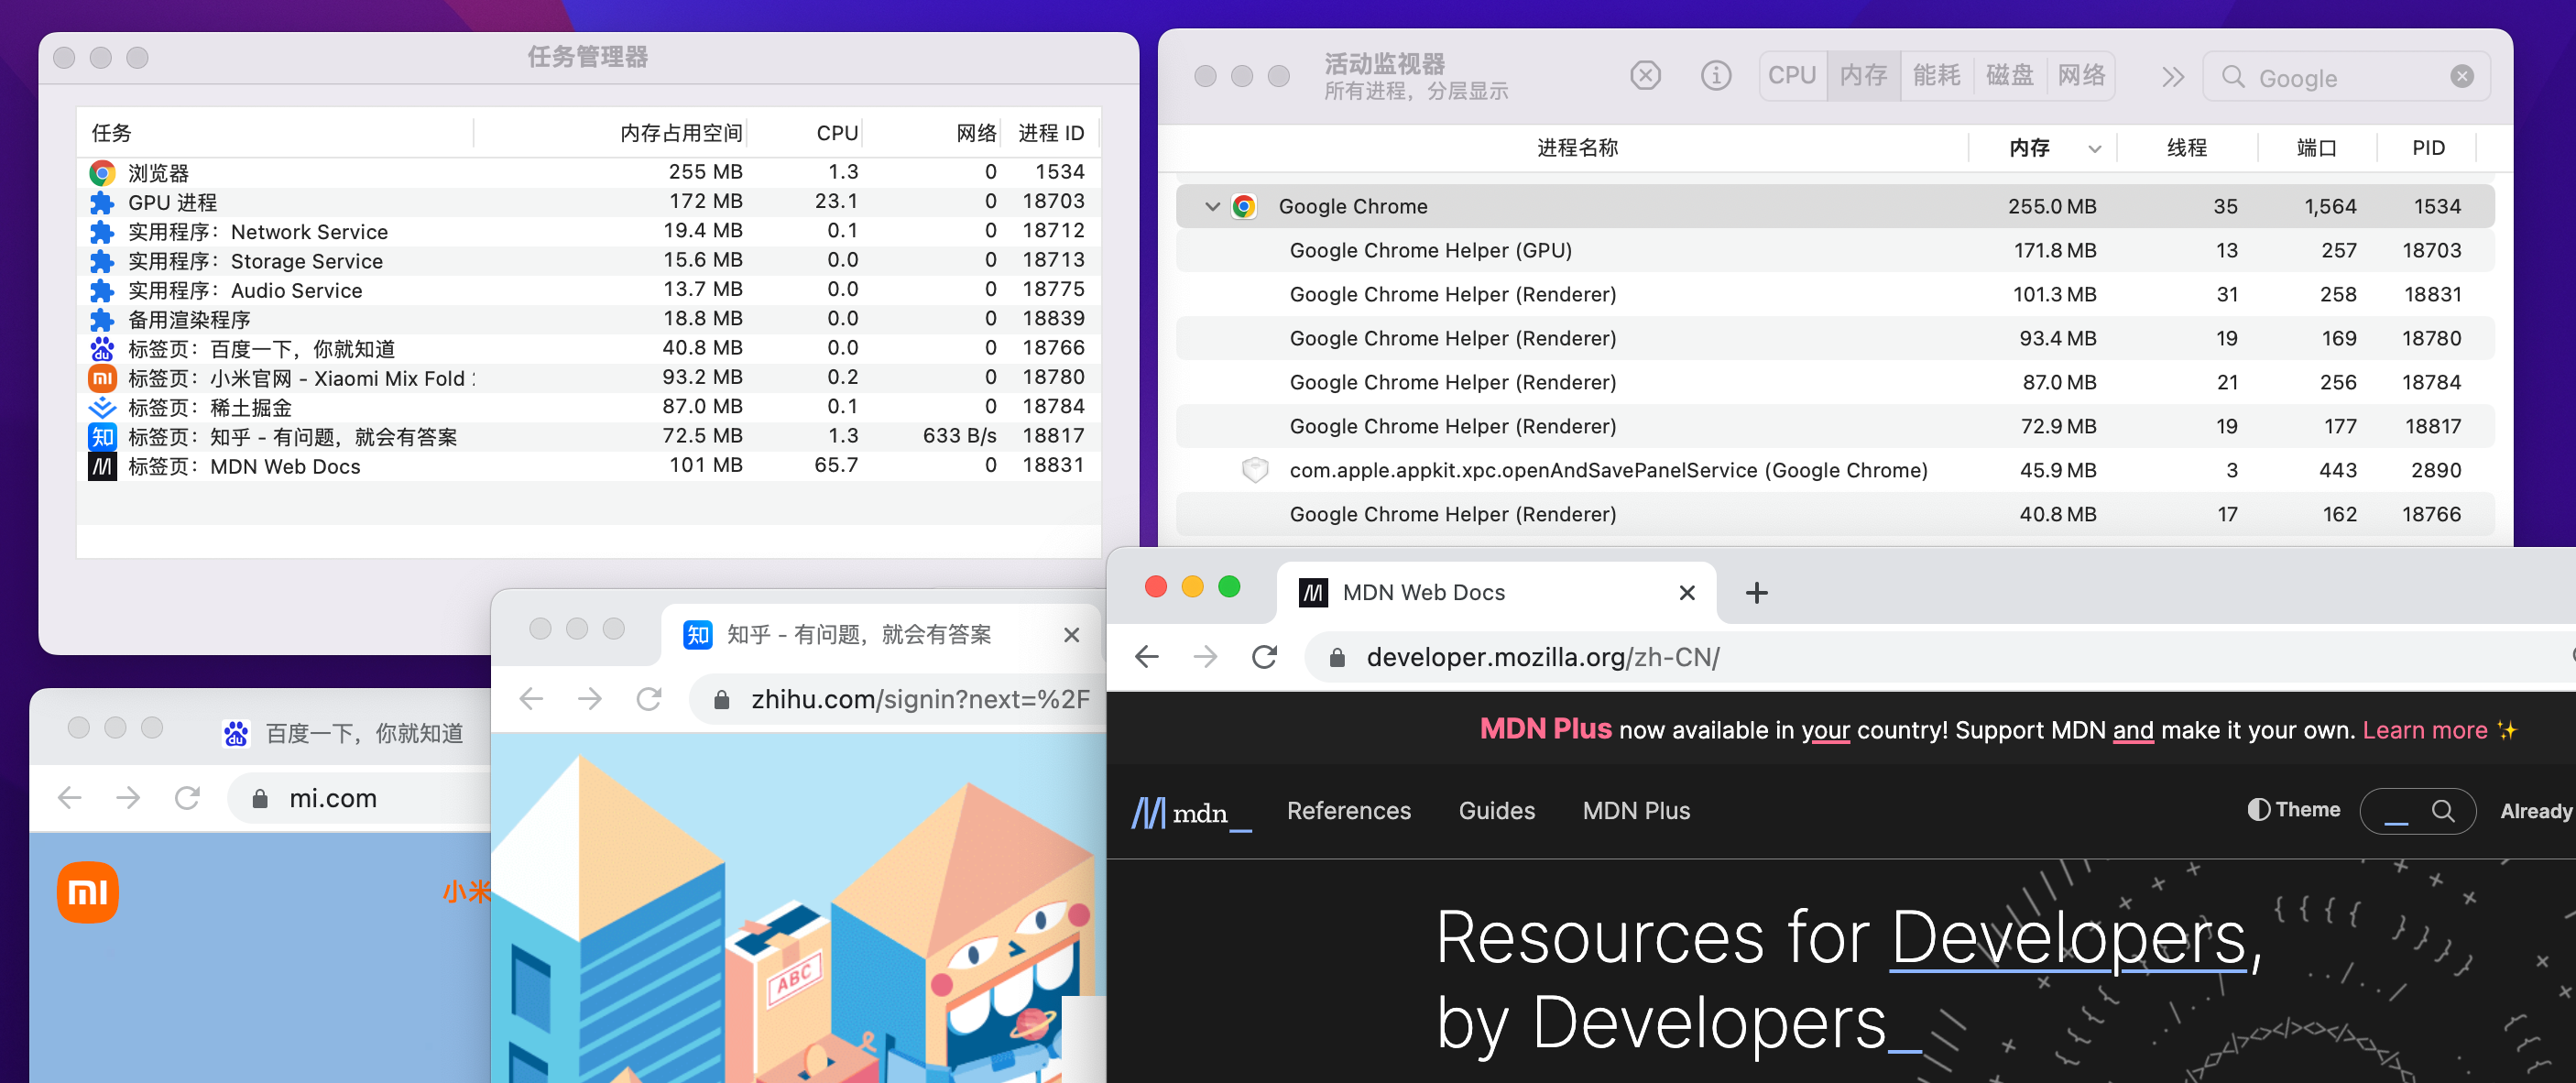This screenshot has height=1083, width=2576.
Task: Reload the MDN Web Docs page
Action: [x=1264, y=657]
